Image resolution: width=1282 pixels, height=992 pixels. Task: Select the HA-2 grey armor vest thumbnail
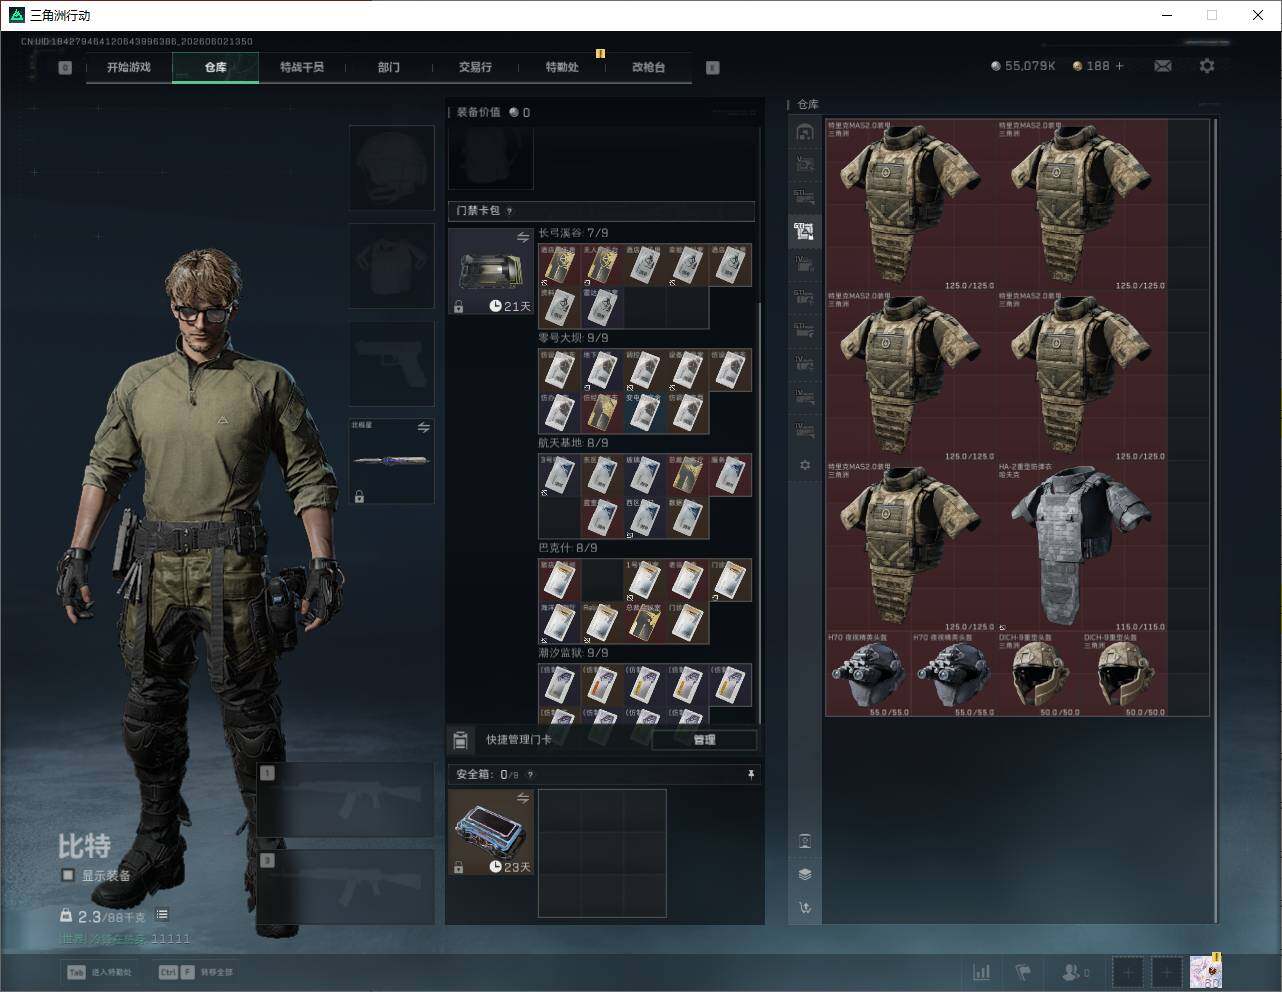(1081, 545)
